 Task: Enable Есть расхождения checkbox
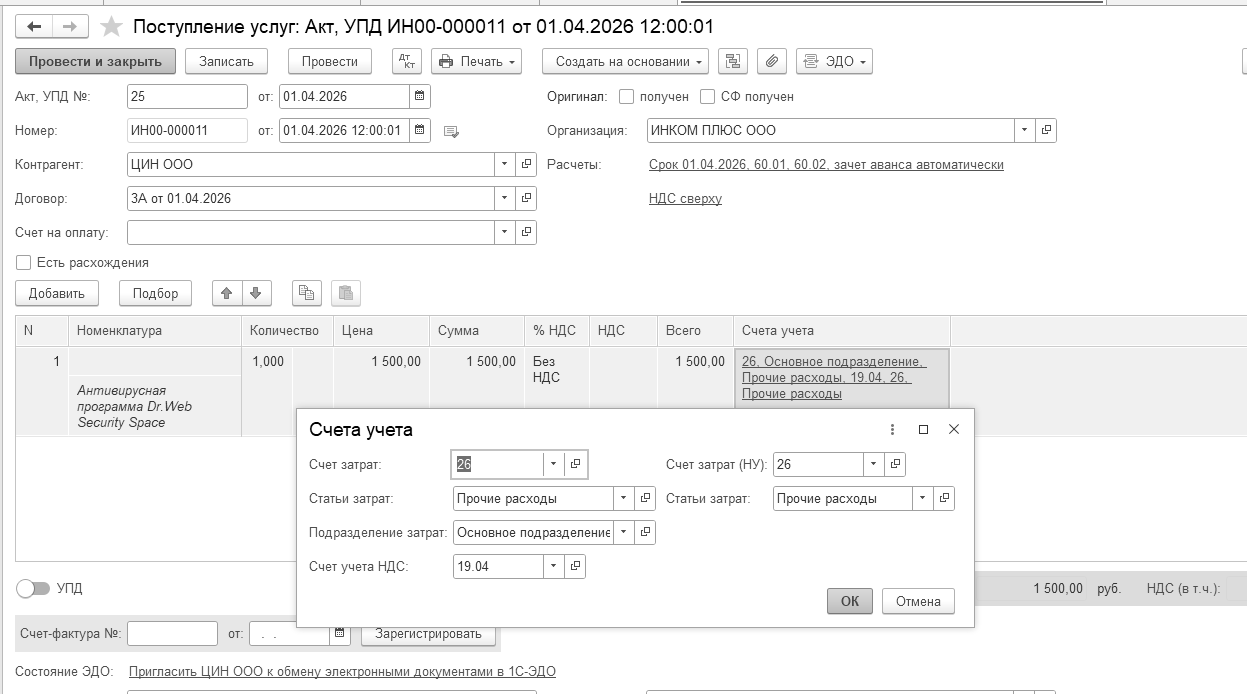tap(24, 262)
